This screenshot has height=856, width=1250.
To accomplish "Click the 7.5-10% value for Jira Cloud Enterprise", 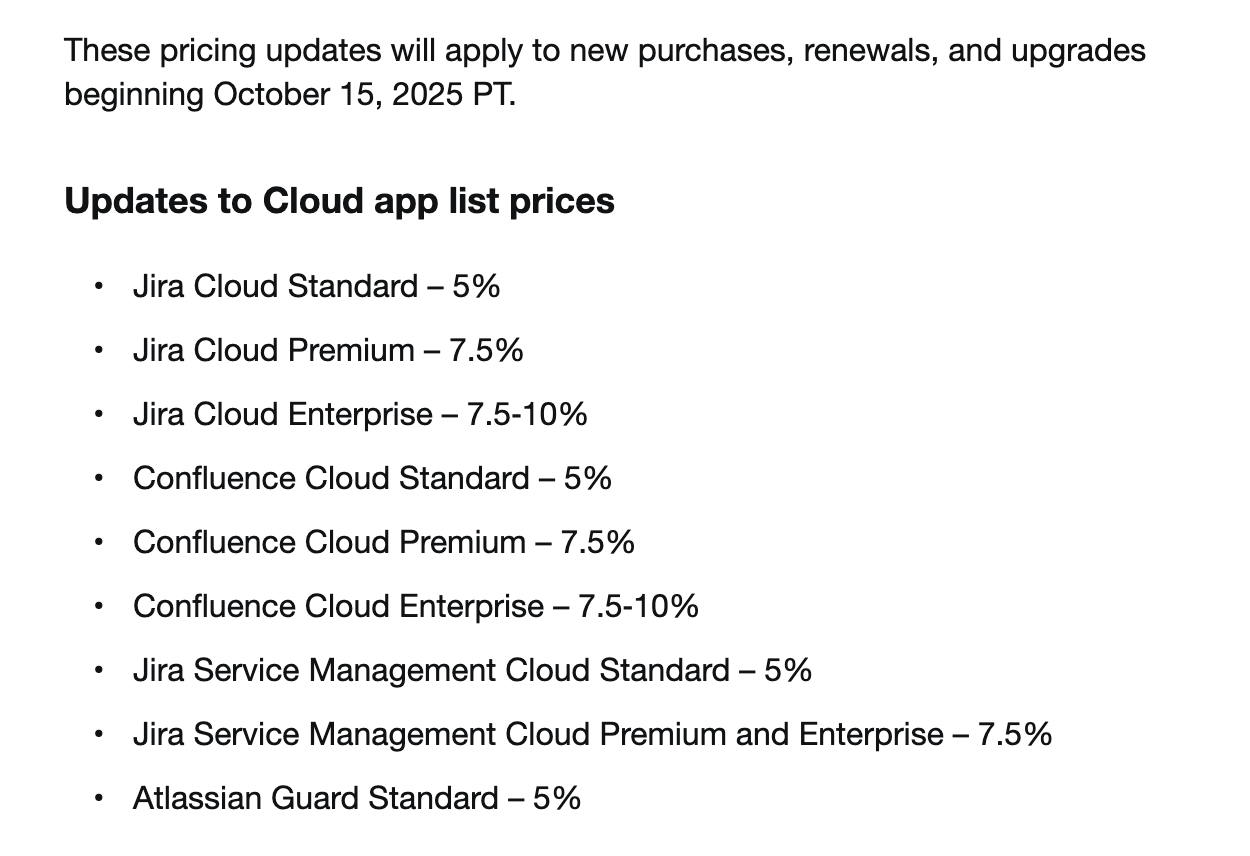I will (x=527, y=415).
